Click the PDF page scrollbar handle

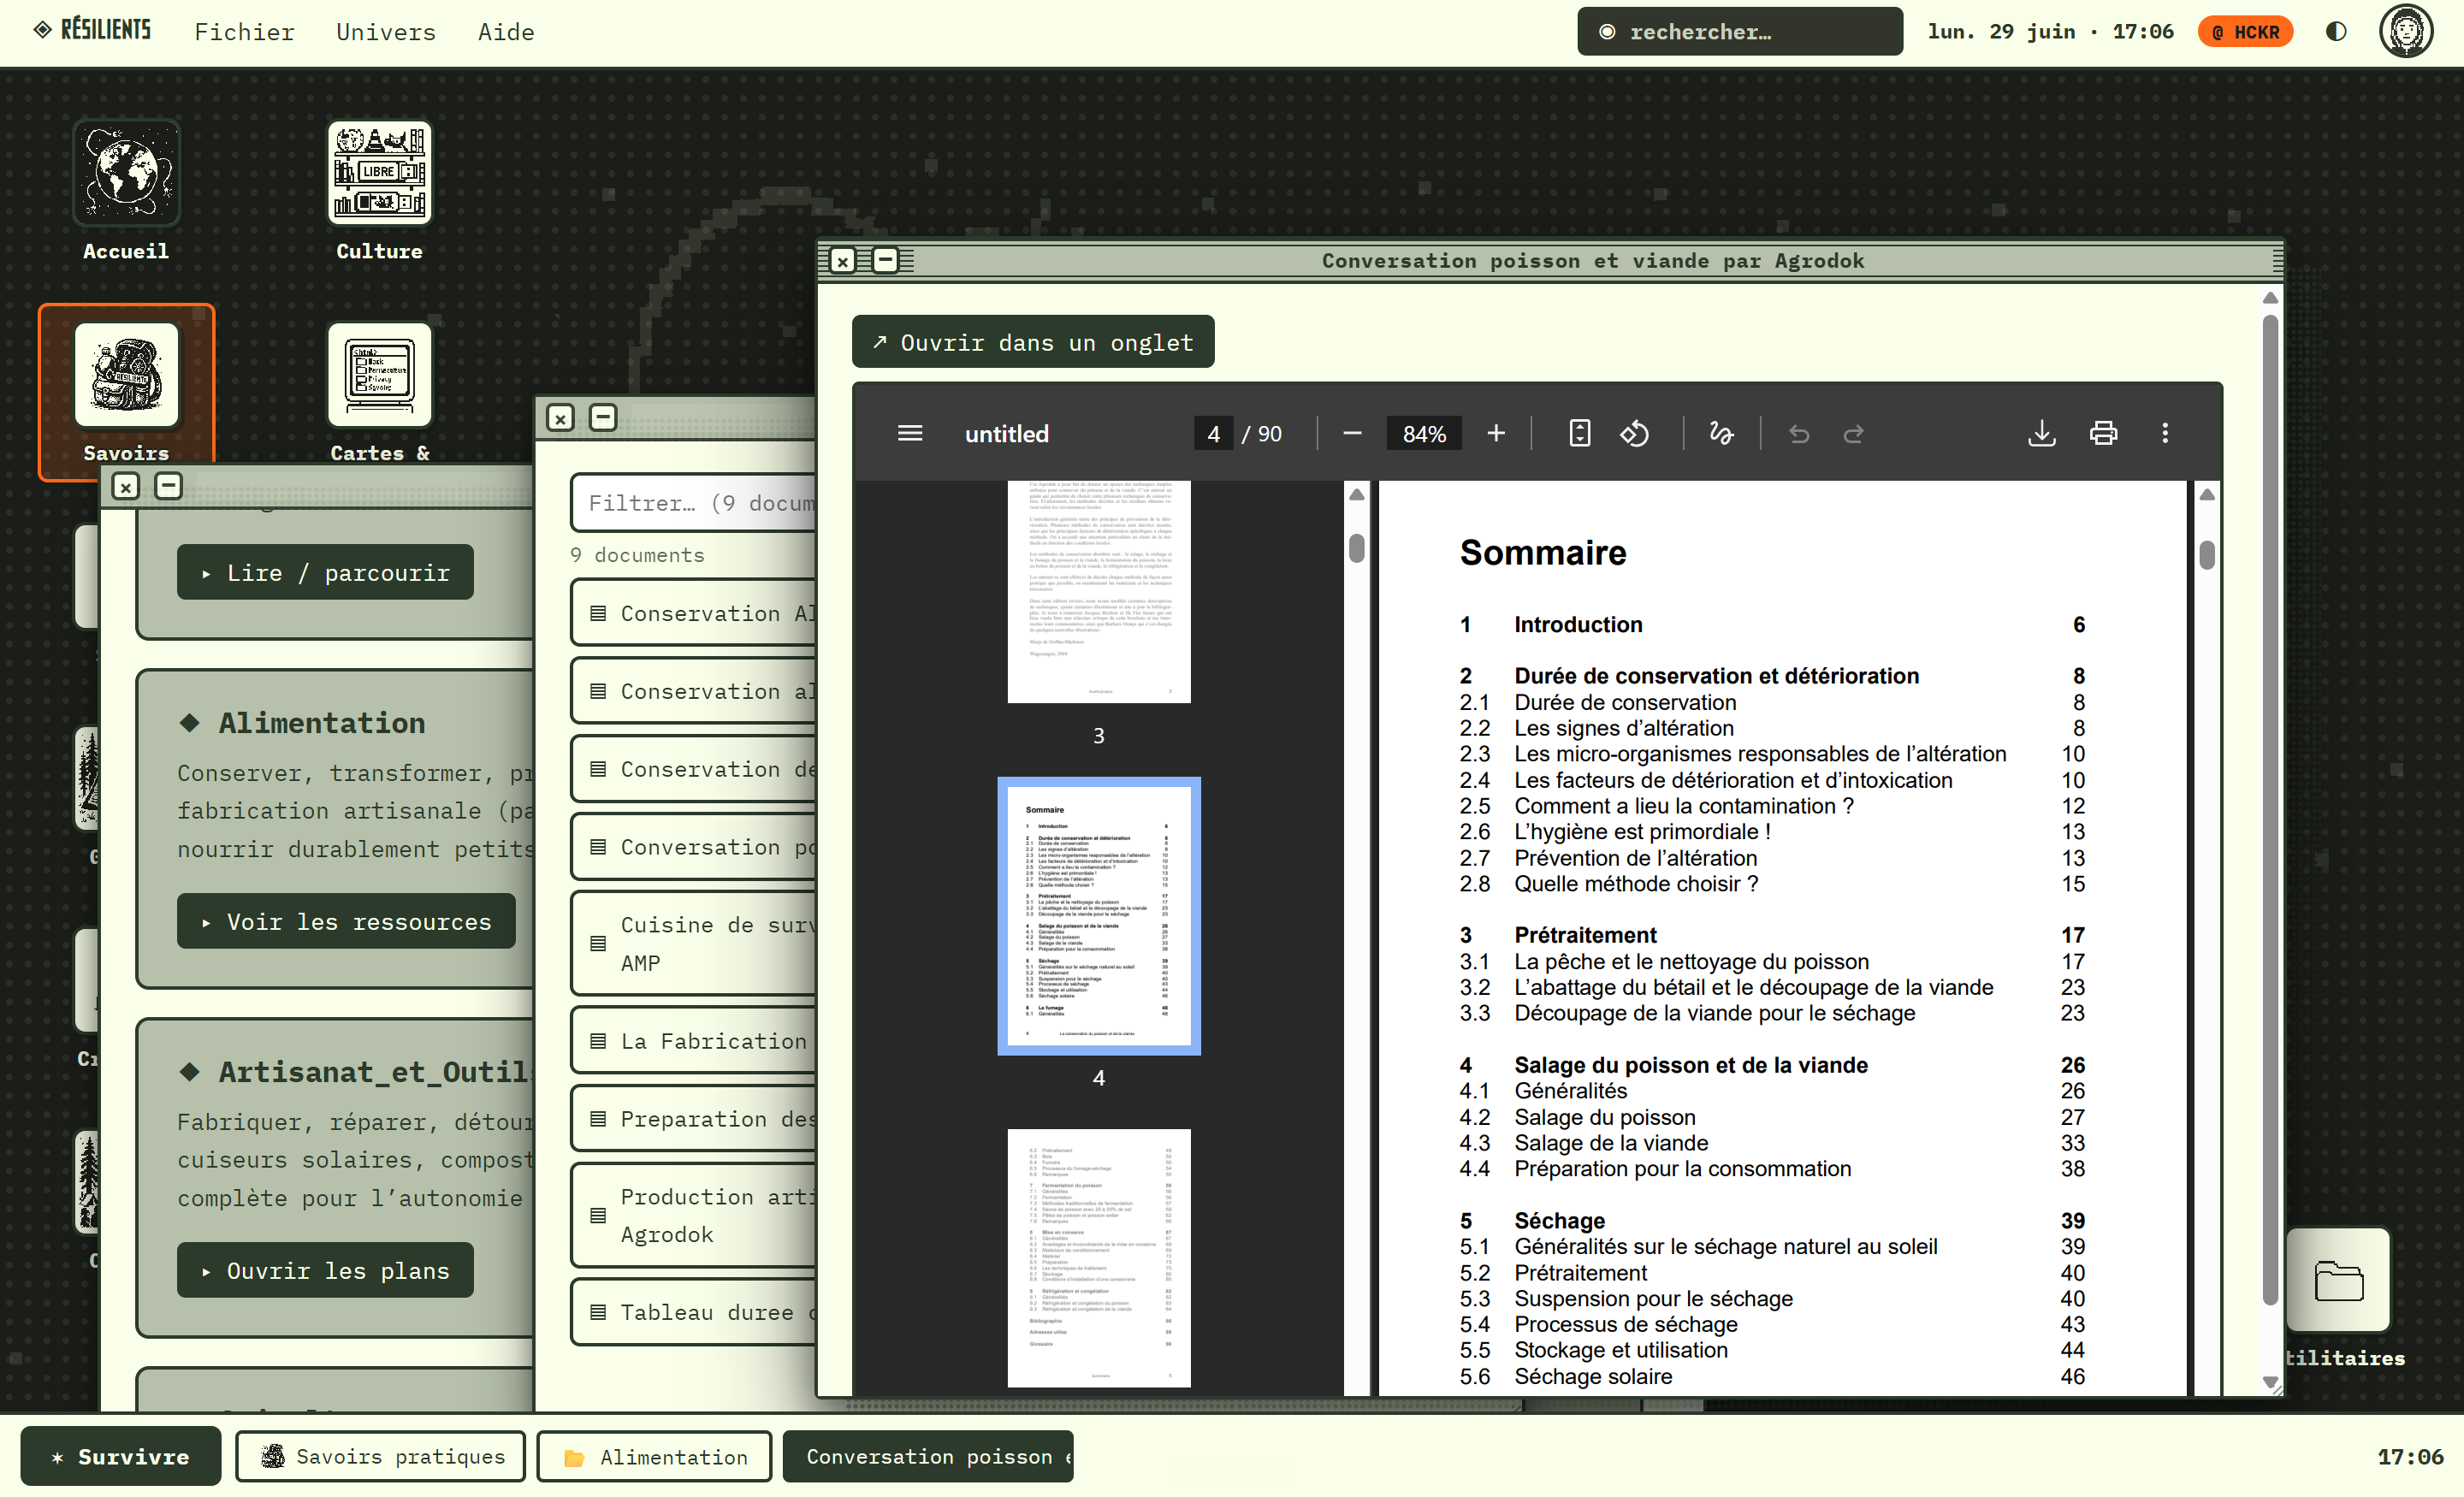(2207, 555)
